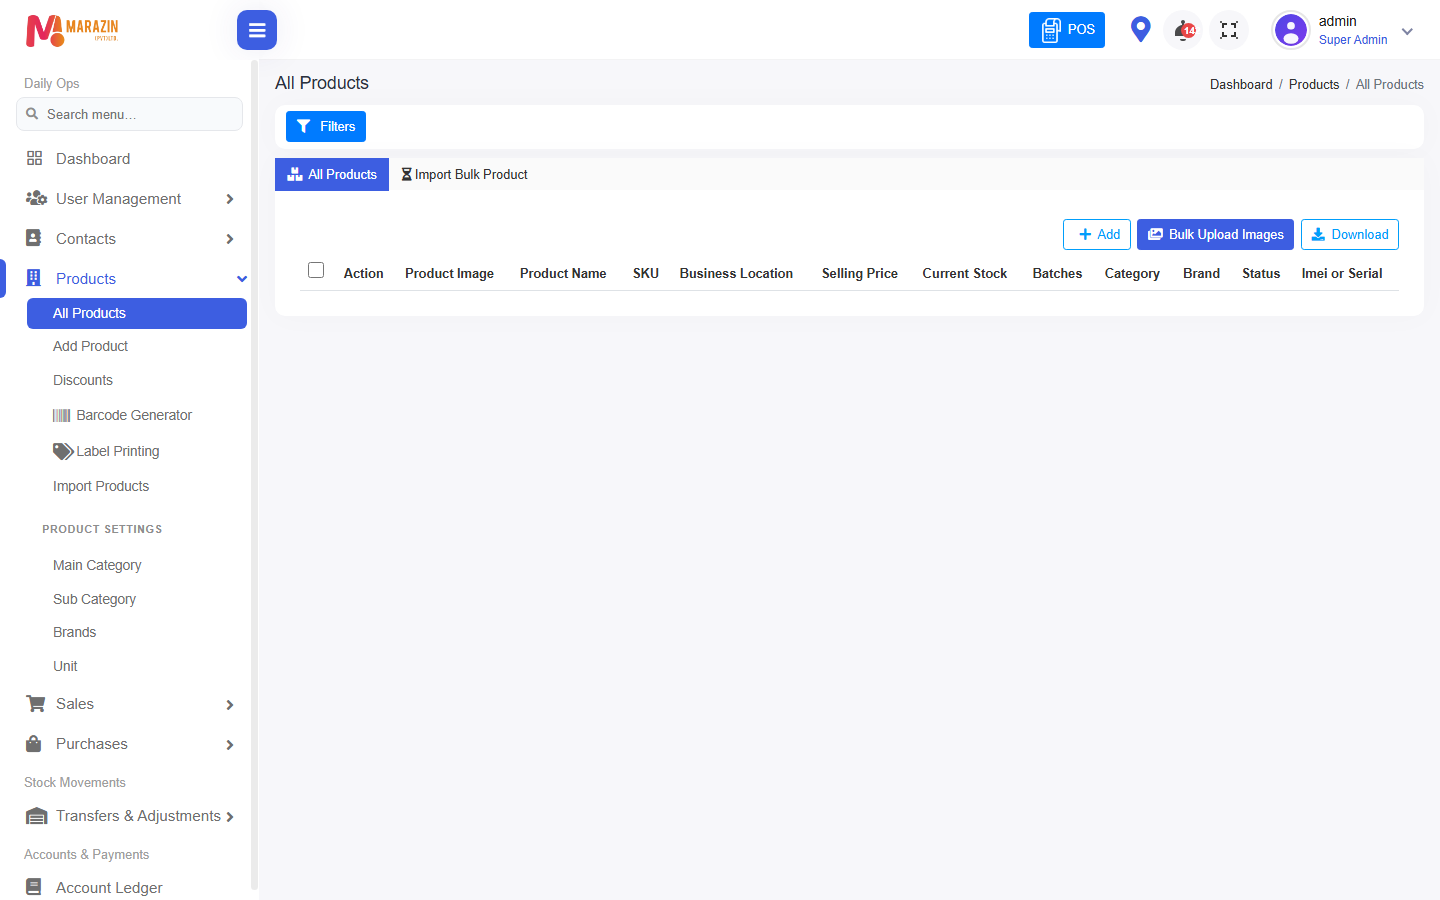This screenshot has width=1440, height=900.
Task: Expand the admin account dropdown arrow
Action: [1407, 31]
